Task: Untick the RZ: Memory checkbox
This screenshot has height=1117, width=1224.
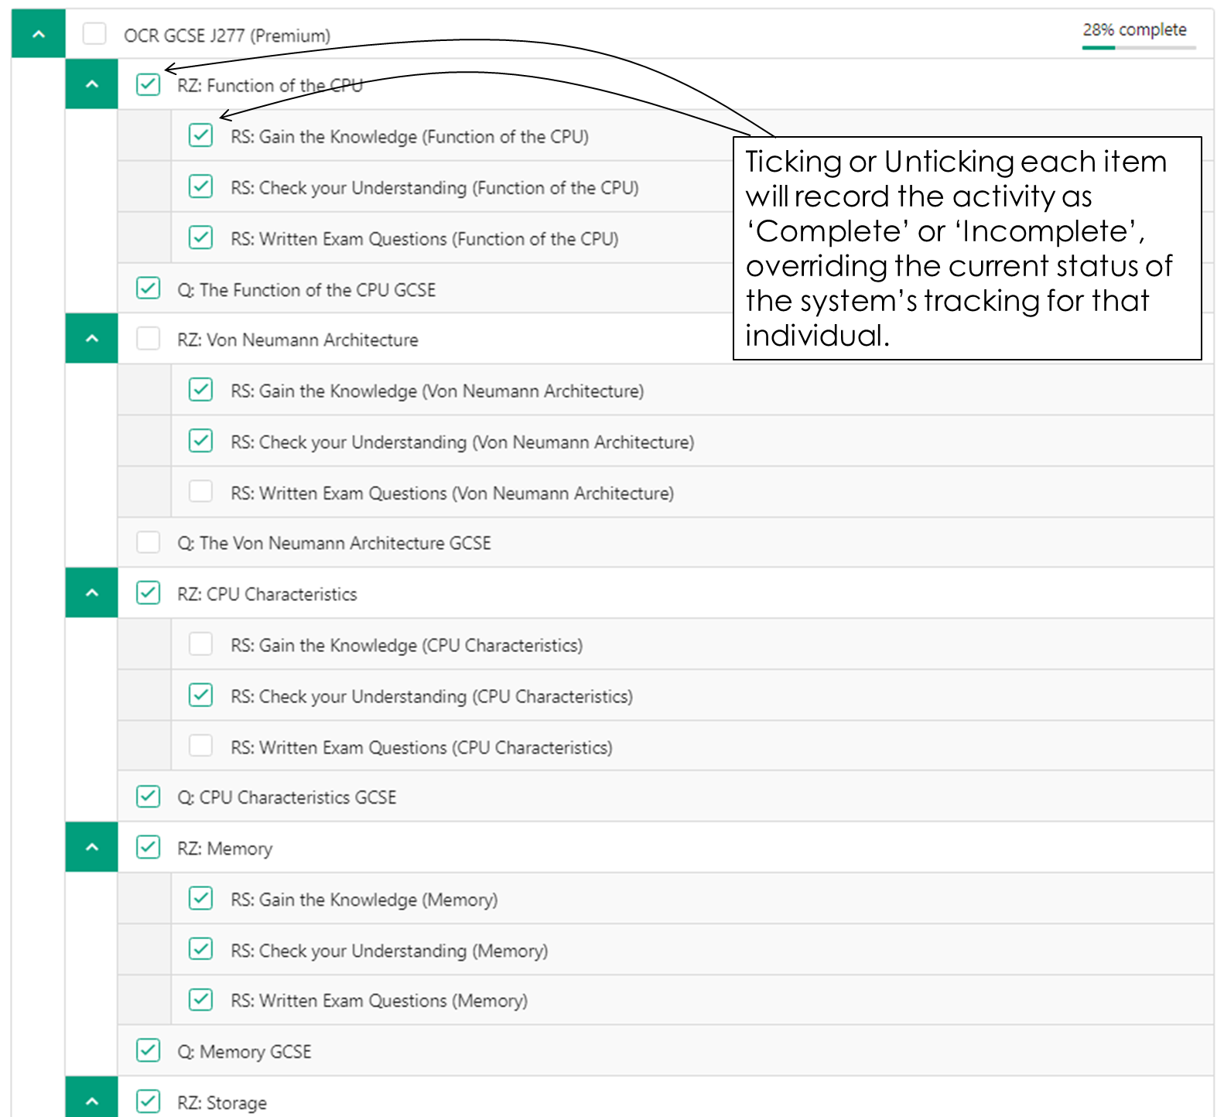Action: click(148, 847)
